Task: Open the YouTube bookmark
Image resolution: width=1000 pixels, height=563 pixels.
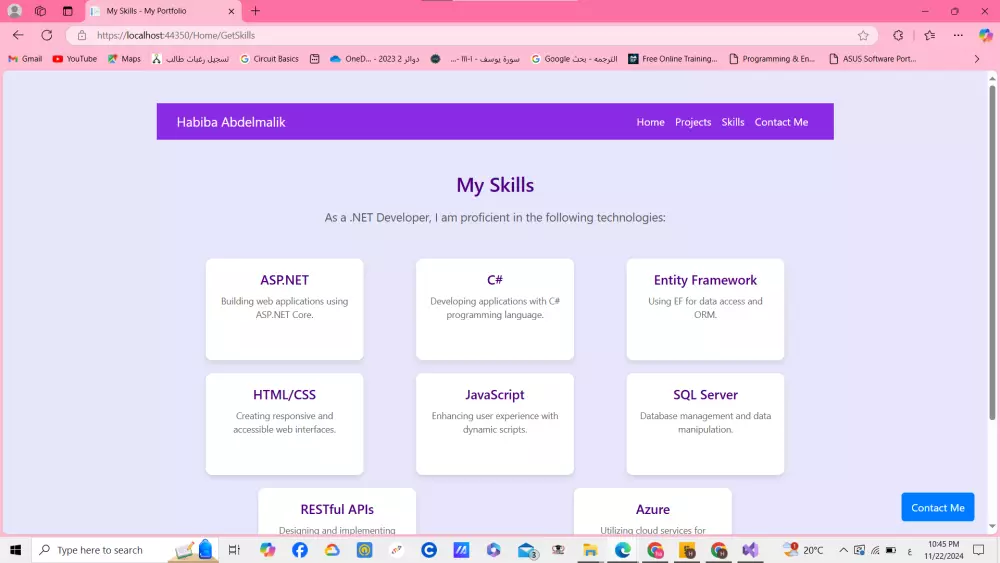Action: 75,59
